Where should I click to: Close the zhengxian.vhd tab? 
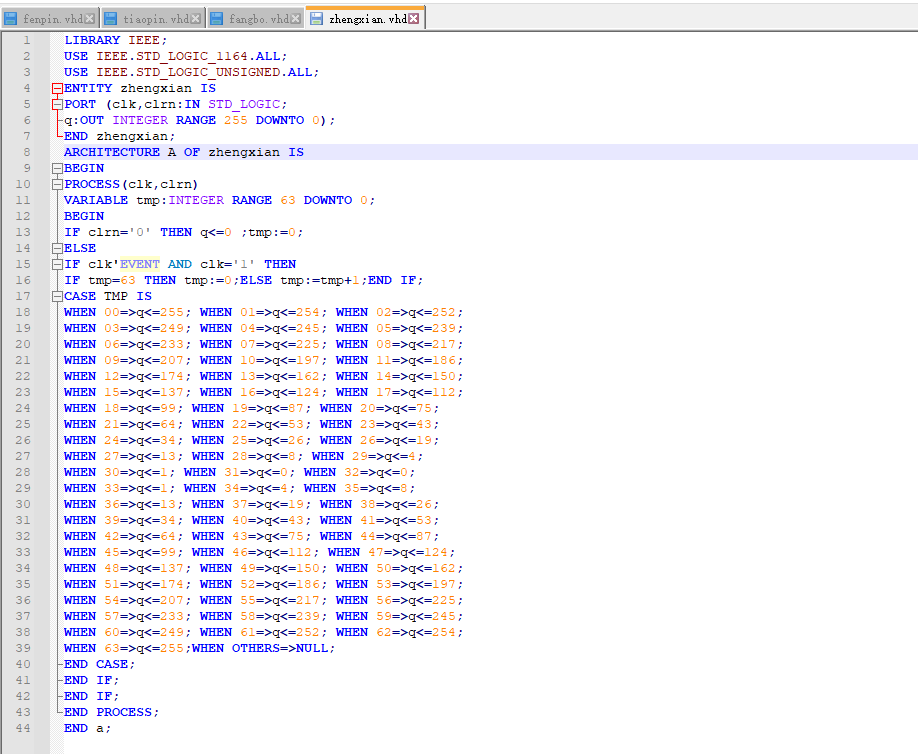click(x=413, y=19)
